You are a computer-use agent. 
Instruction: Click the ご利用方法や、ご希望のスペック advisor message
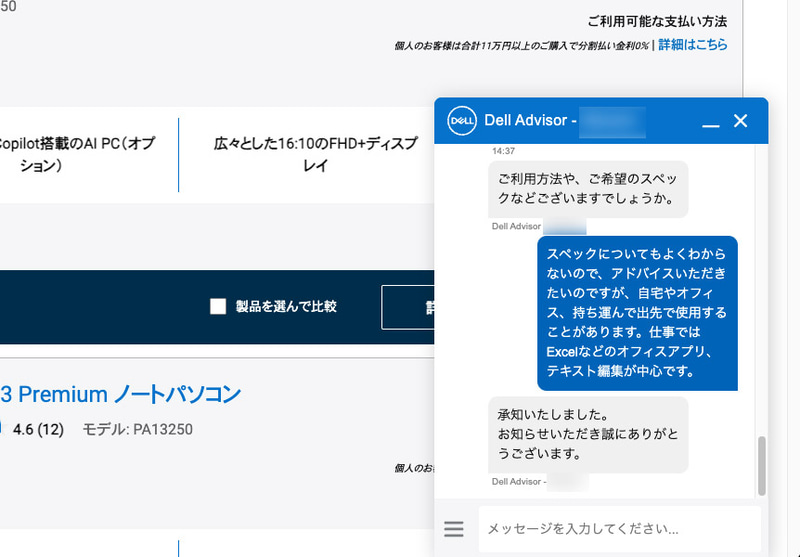588,189
